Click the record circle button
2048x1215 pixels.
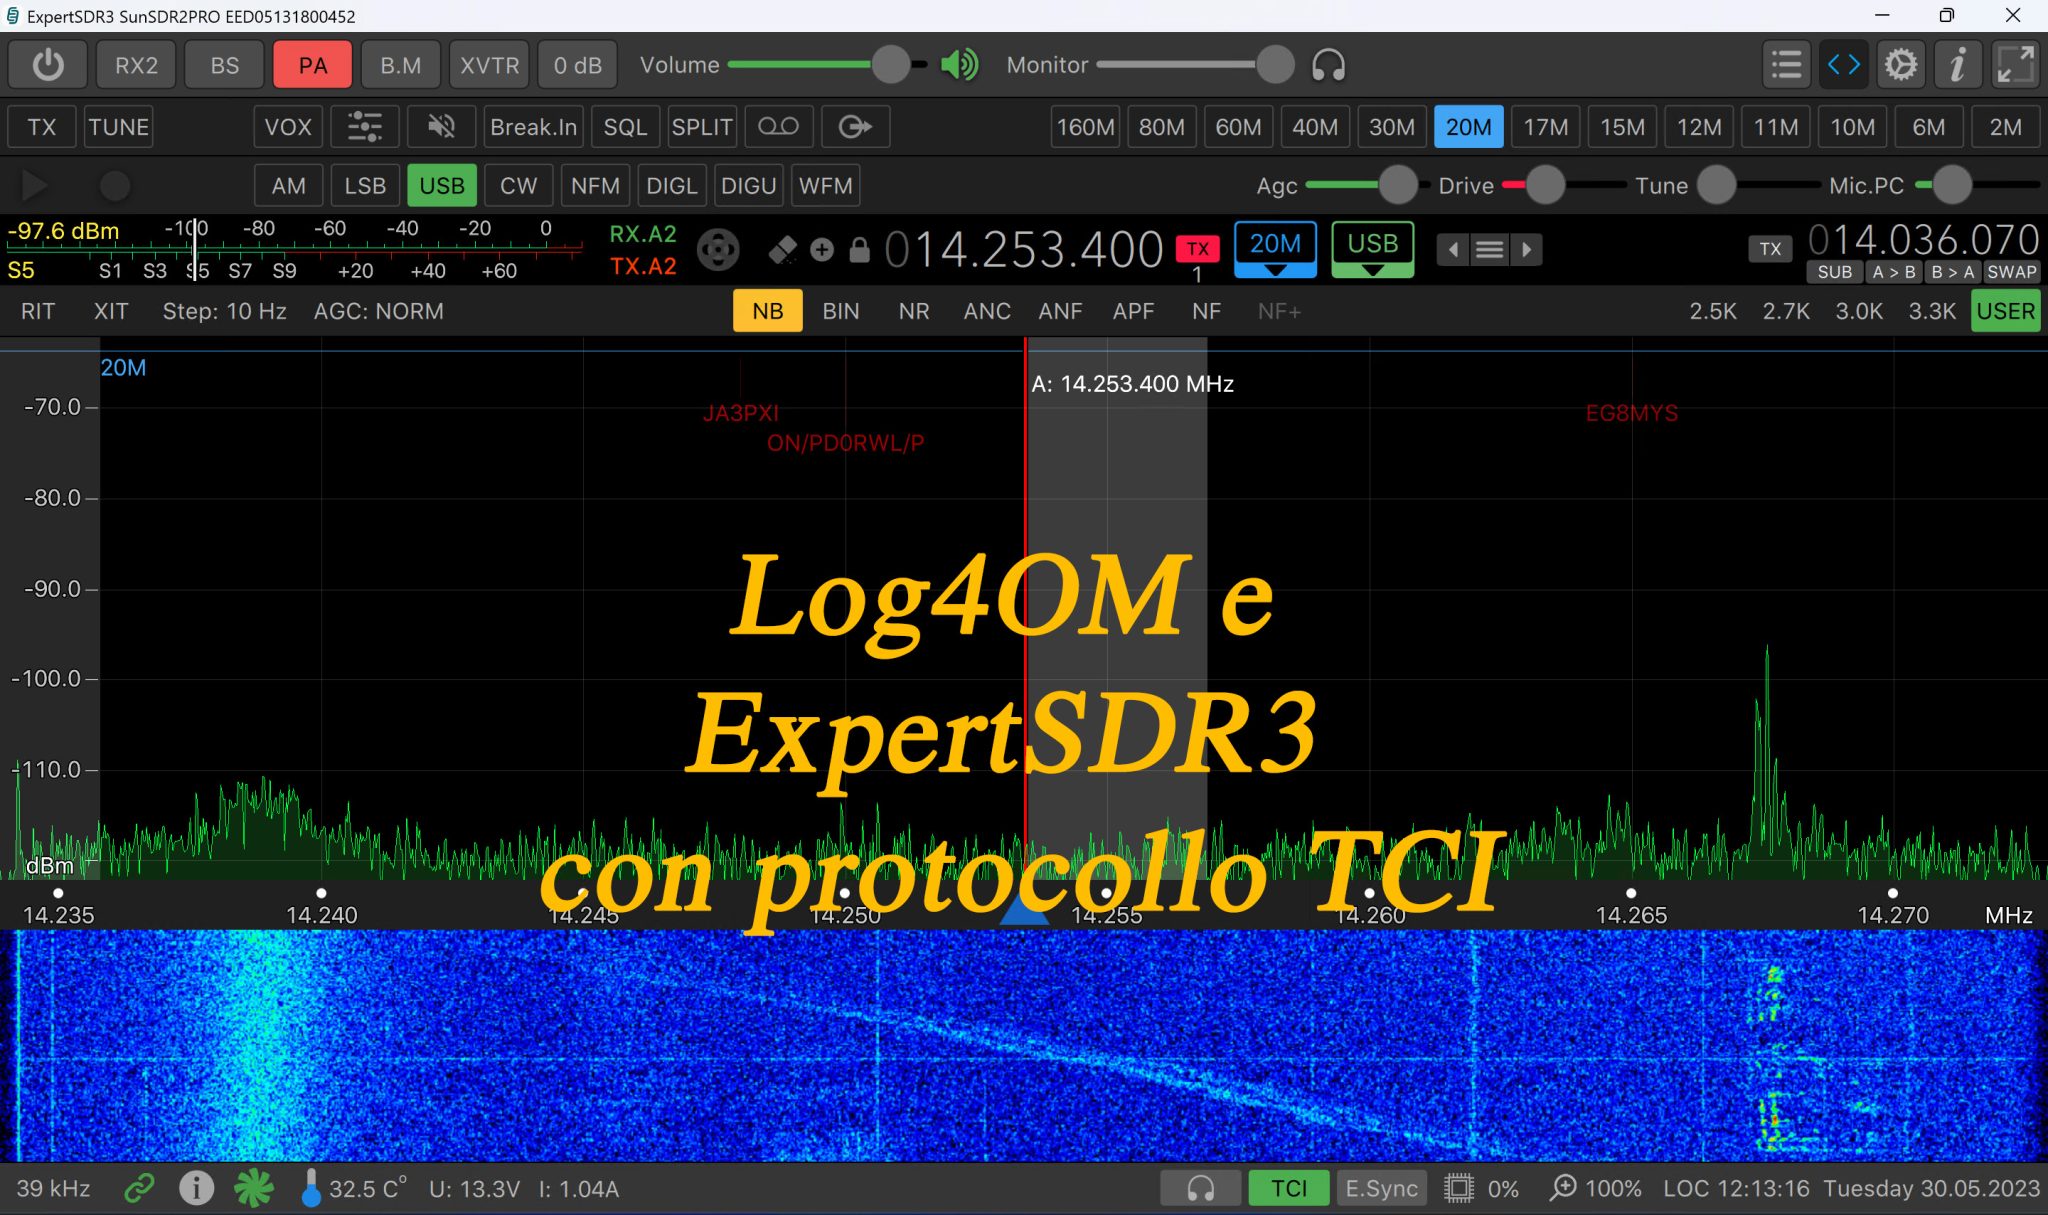coord(115,186)
